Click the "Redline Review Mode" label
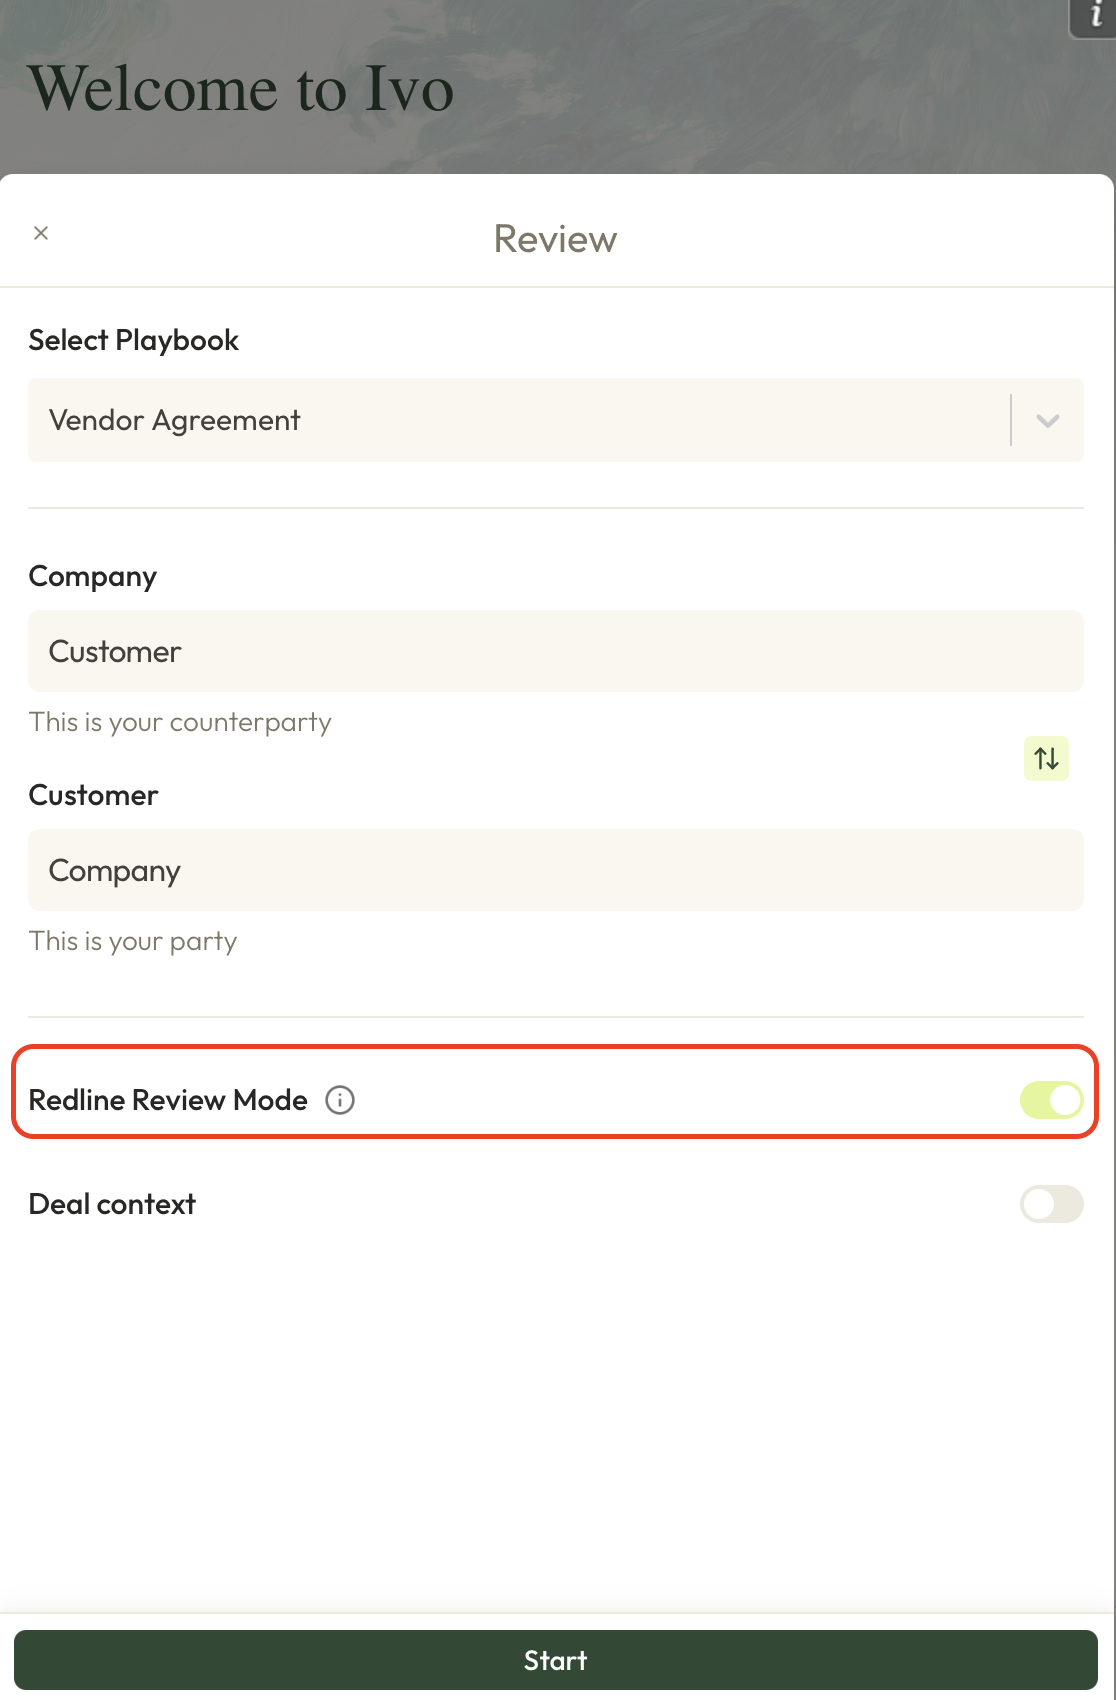The image size is (1116, 1700). pyautogui.click(x=168, y=1100)
